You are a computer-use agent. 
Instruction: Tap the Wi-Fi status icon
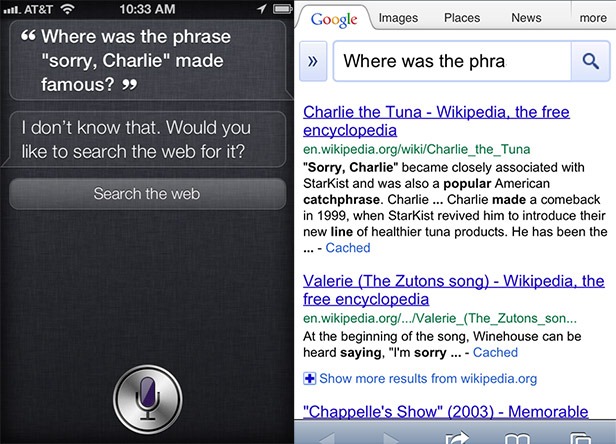pyautogui.click(x=68, y=9)
